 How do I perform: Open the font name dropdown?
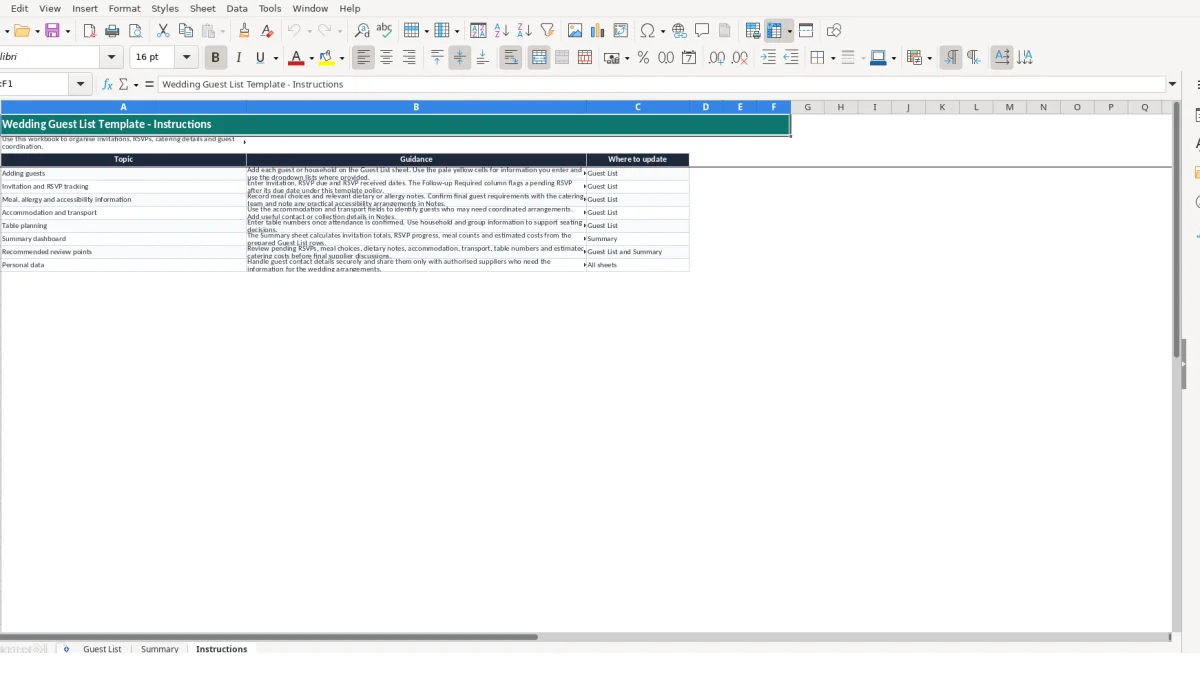[112, 58]
